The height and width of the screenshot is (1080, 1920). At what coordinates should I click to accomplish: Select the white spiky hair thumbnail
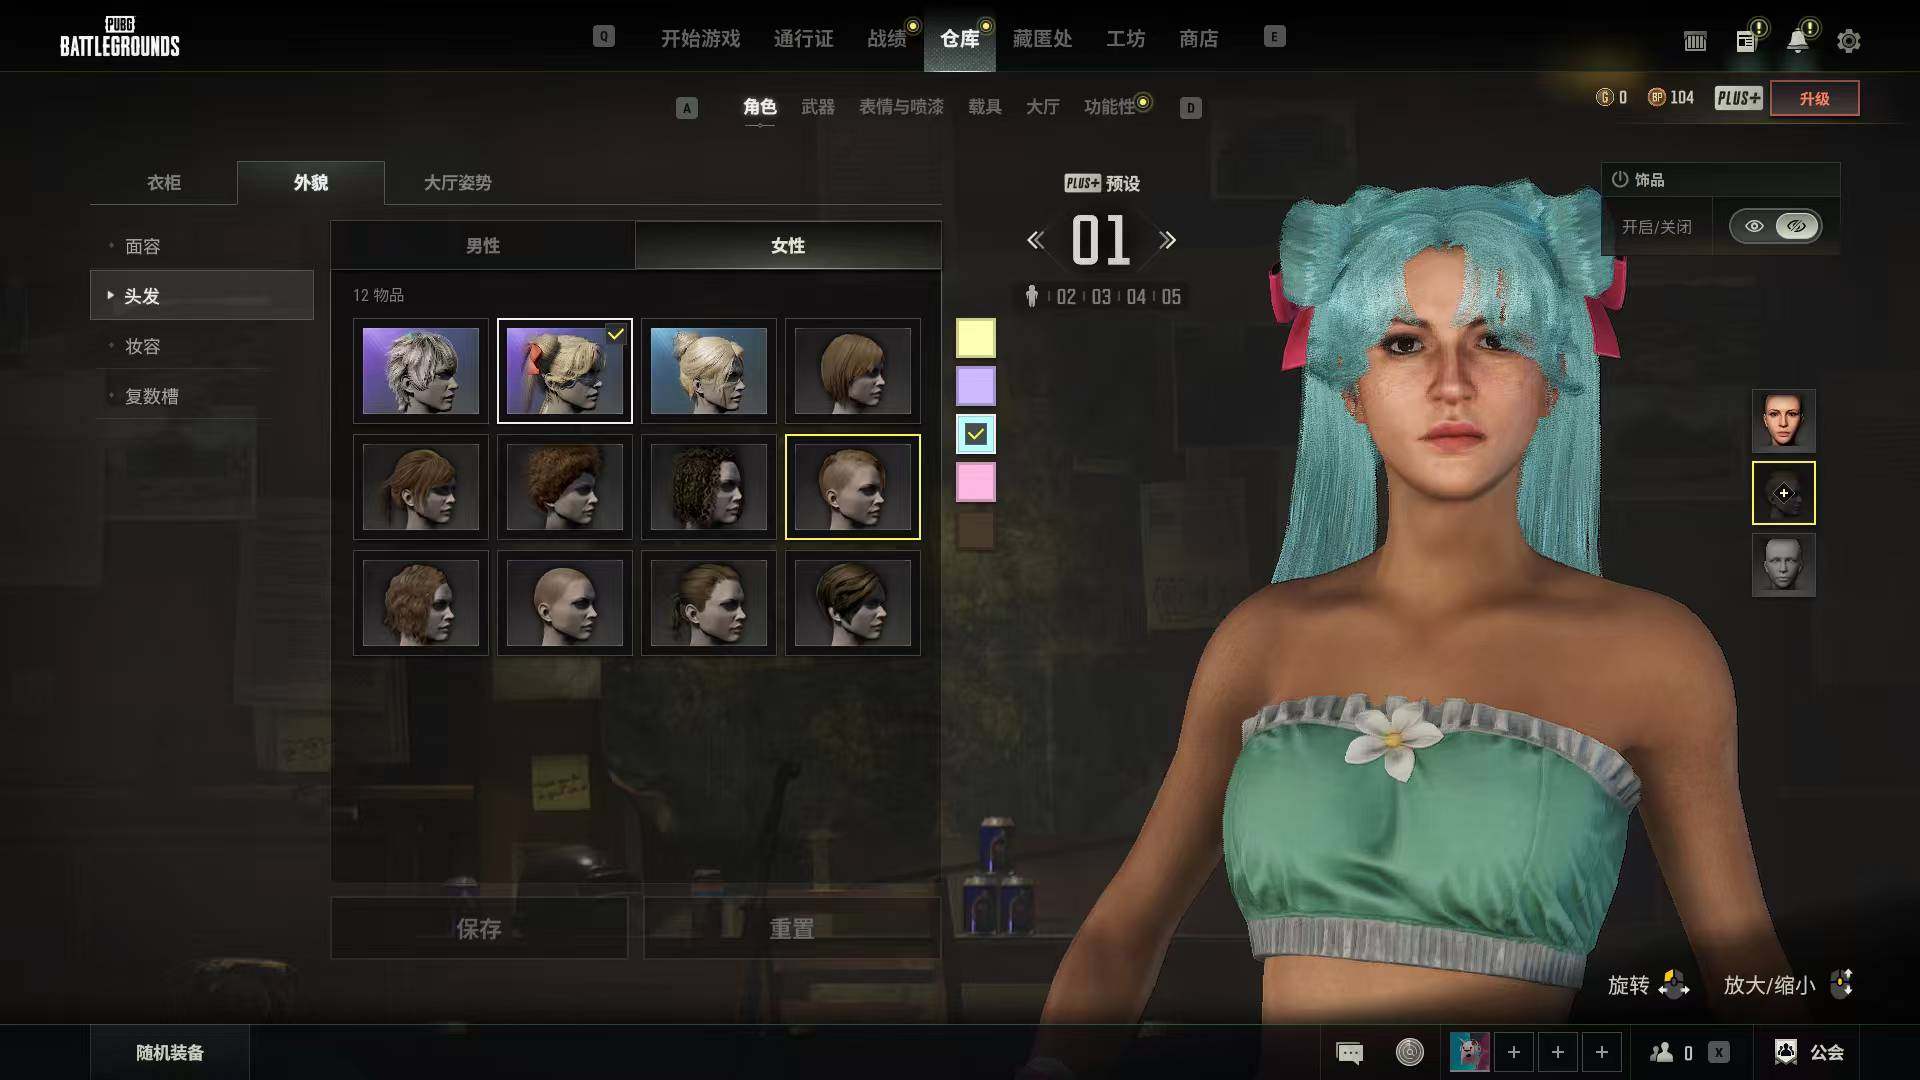420,371
